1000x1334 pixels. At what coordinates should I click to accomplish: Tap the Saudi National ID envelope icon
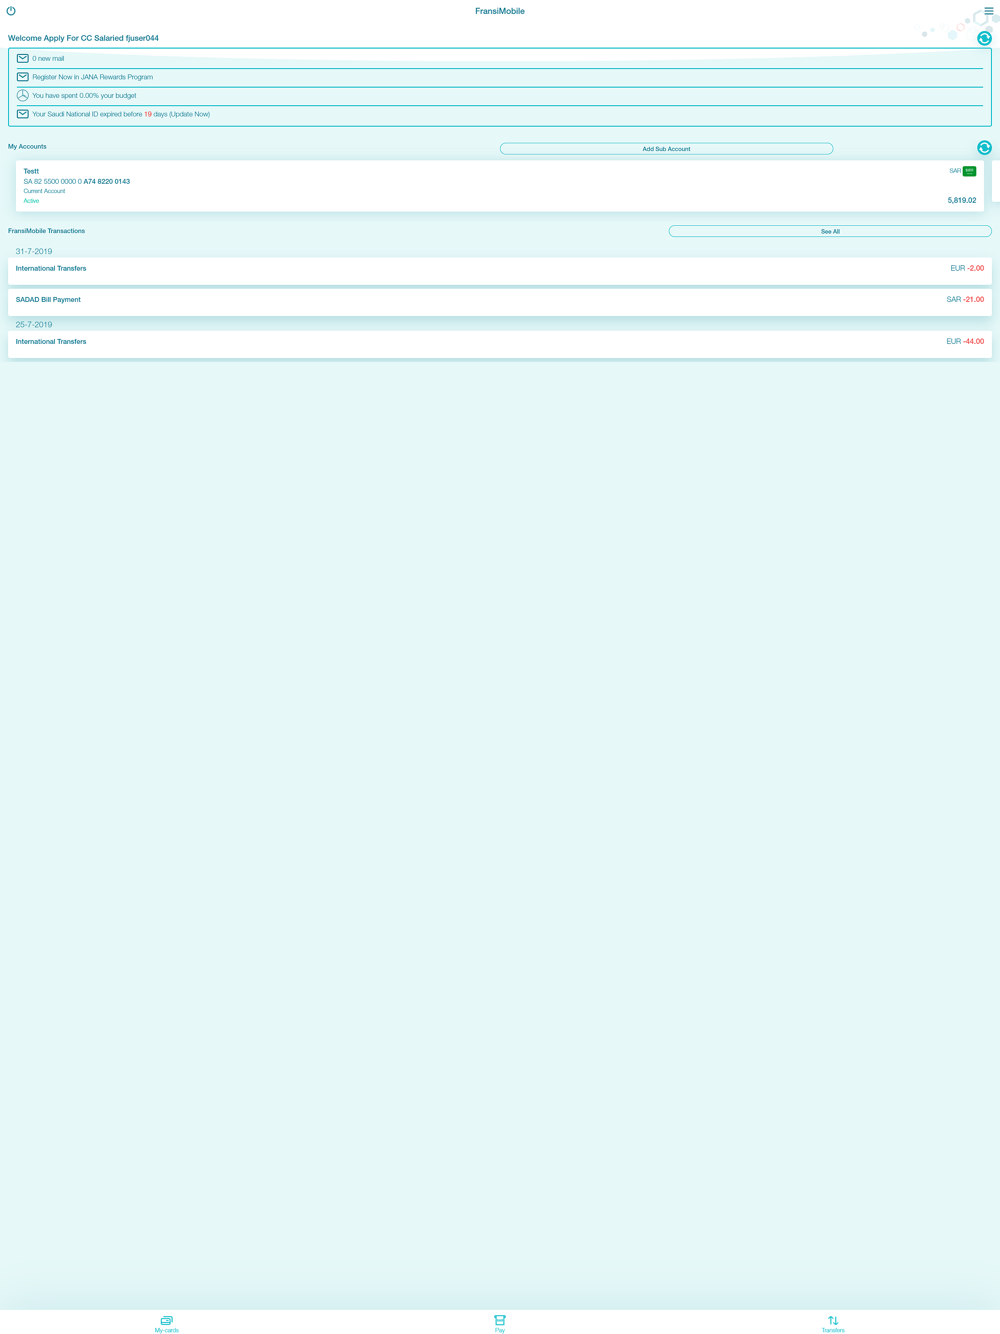coord(22,114)
